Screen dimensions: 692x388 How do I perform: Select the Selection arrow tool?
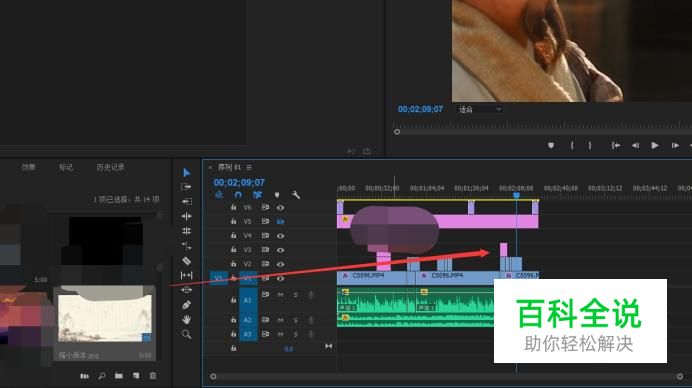click(x=187, y=173)
